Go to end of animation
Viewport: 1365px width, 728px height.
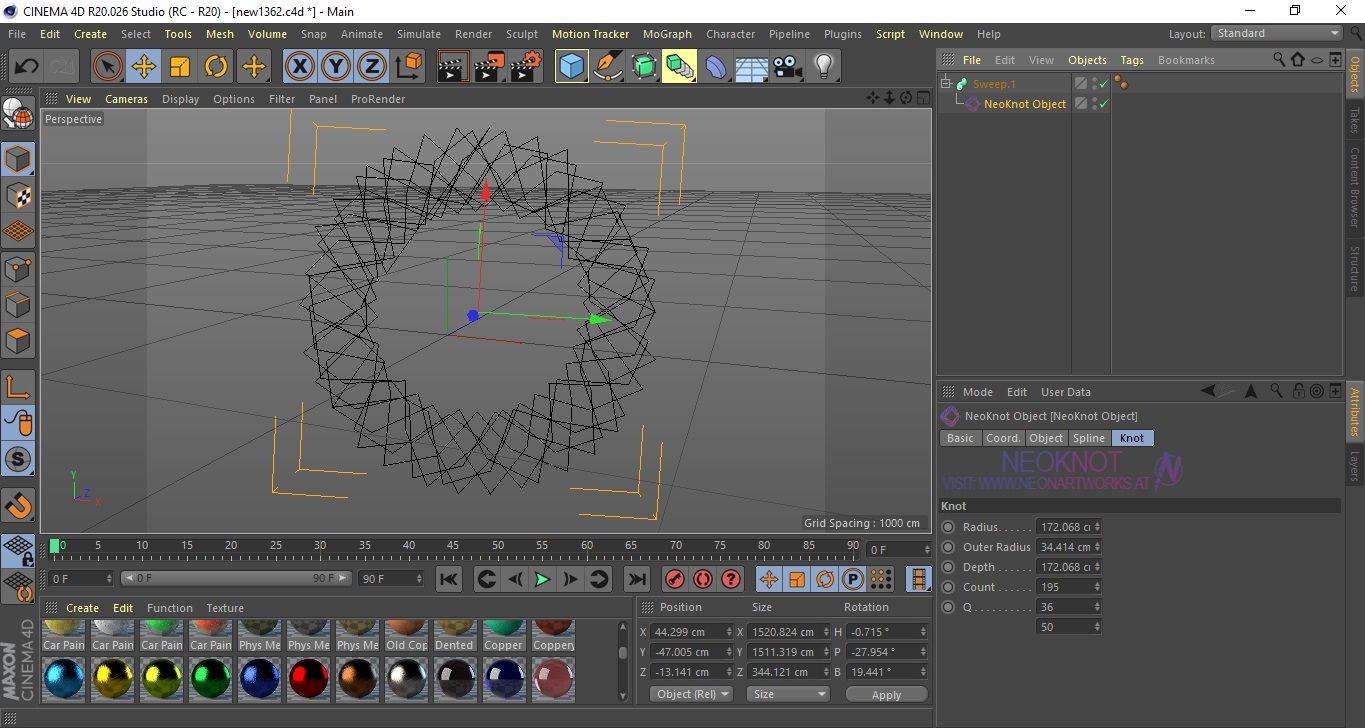636,579
